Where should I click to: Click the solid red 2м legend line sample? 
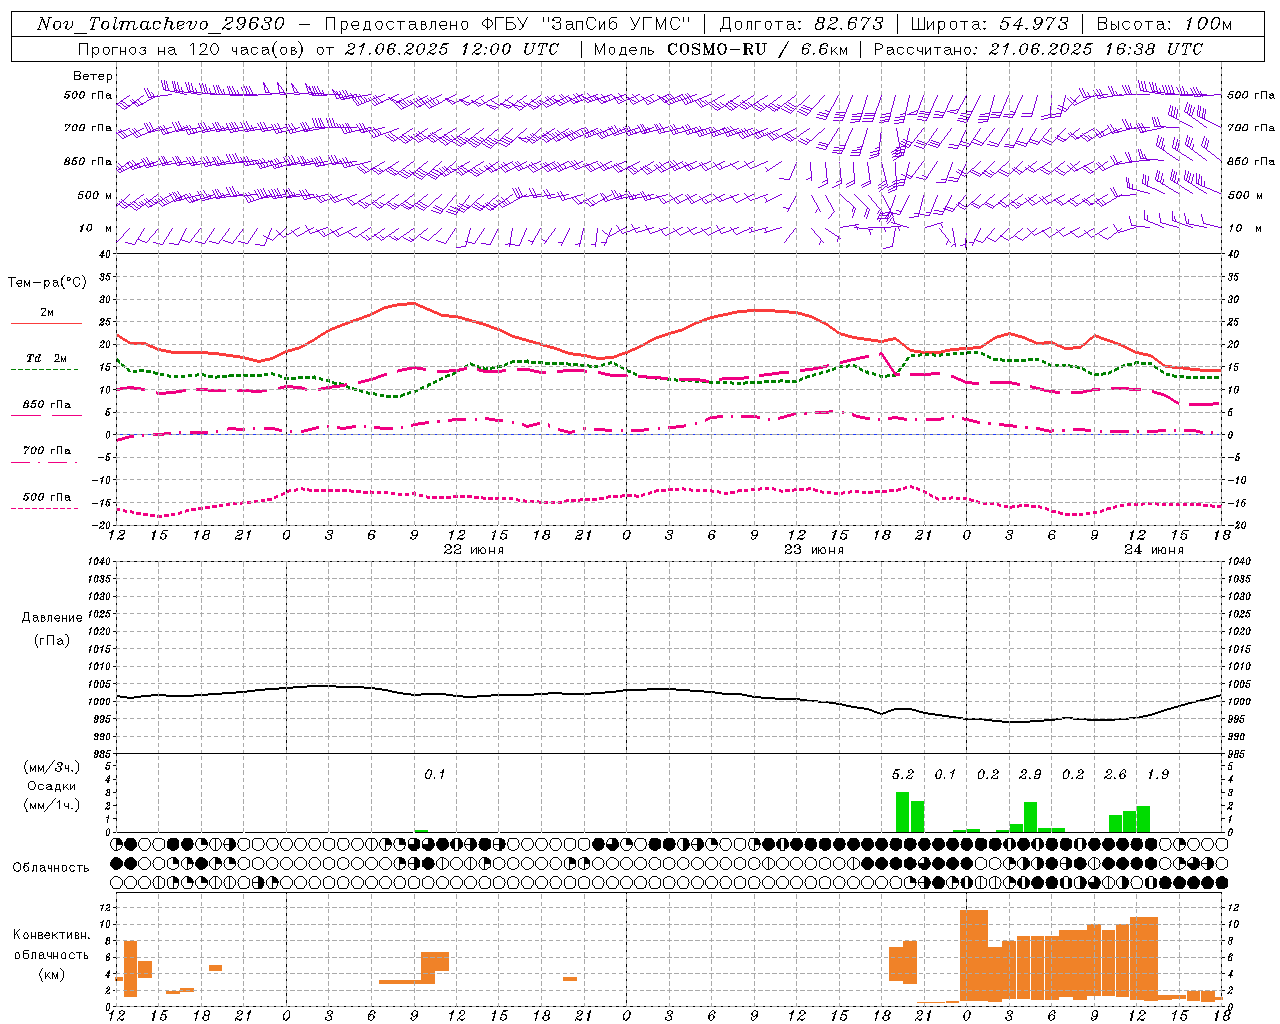[x=46, y=323]
